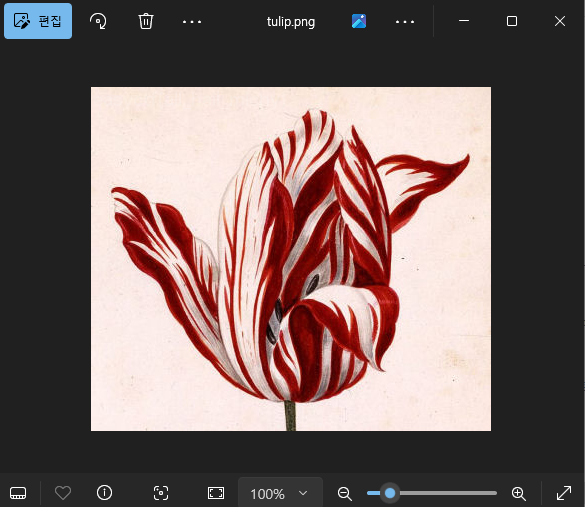Rotate the image with the rotate icon
The width and height of the screenshot is (585, 507).
click(x=98, y=21)
